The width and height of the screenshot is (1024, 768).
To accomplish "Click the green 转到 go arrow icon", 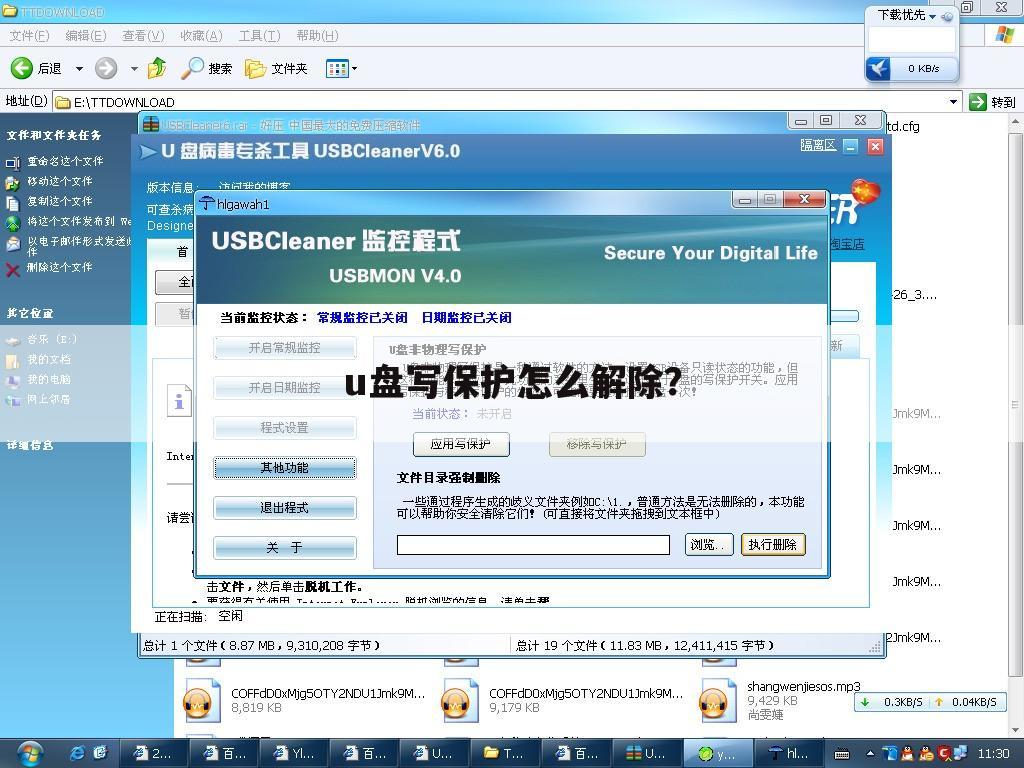I will tap(977, 102).
